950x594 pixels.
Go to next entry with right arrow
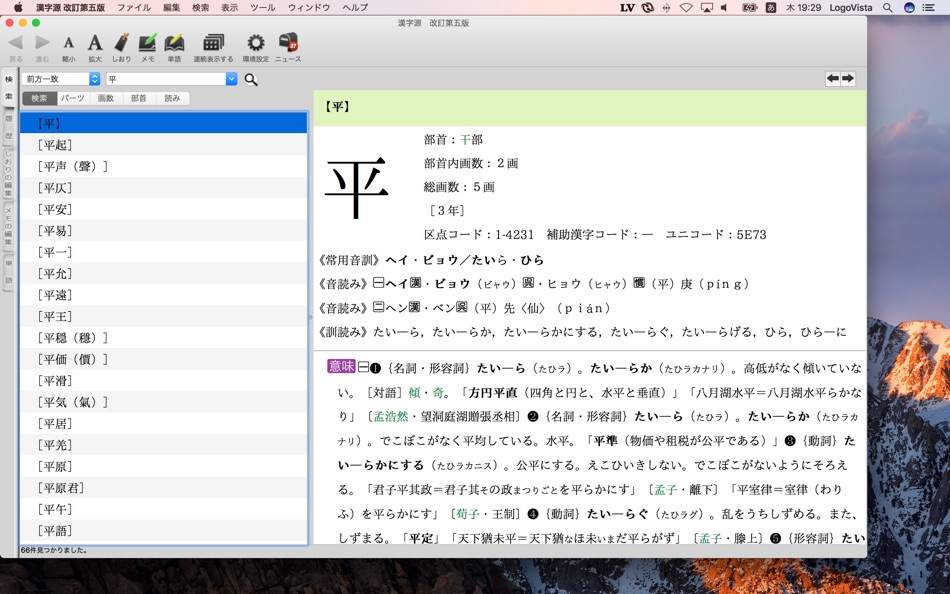point(848,78)
